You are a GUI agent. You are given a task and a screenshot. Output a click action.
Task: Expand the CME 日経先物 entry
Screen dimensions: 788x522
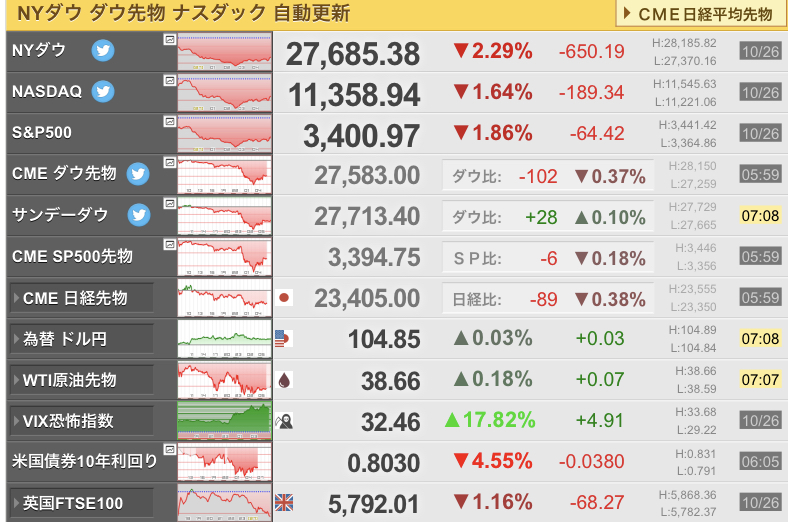point(81,298)
